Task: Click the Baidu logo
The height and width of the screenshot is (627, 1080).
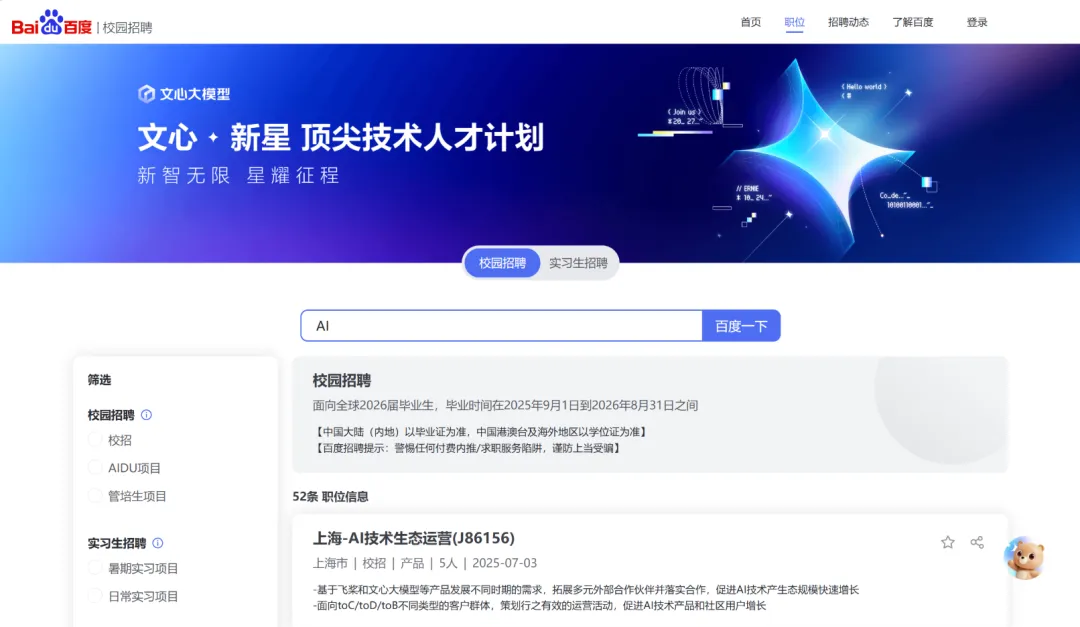Action: point(52,23)
